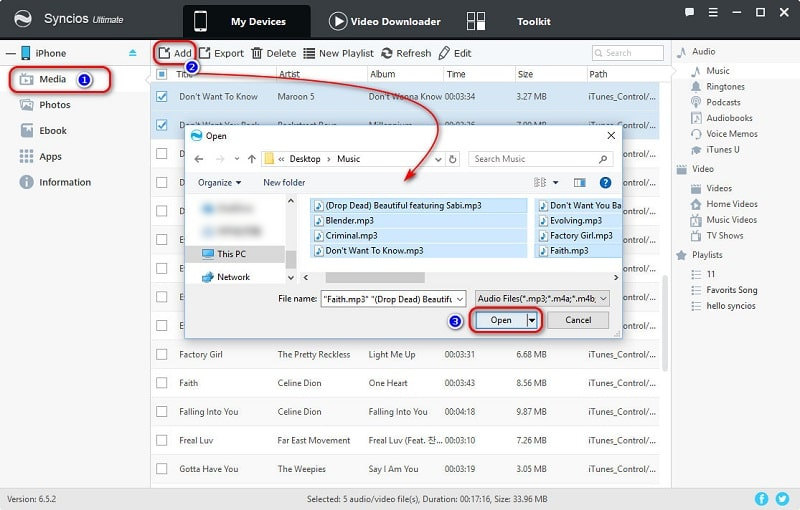Viewport: 800px width, 510px height.
Task: Check the Factory Girl song checkbox
Action: [162, 354]
